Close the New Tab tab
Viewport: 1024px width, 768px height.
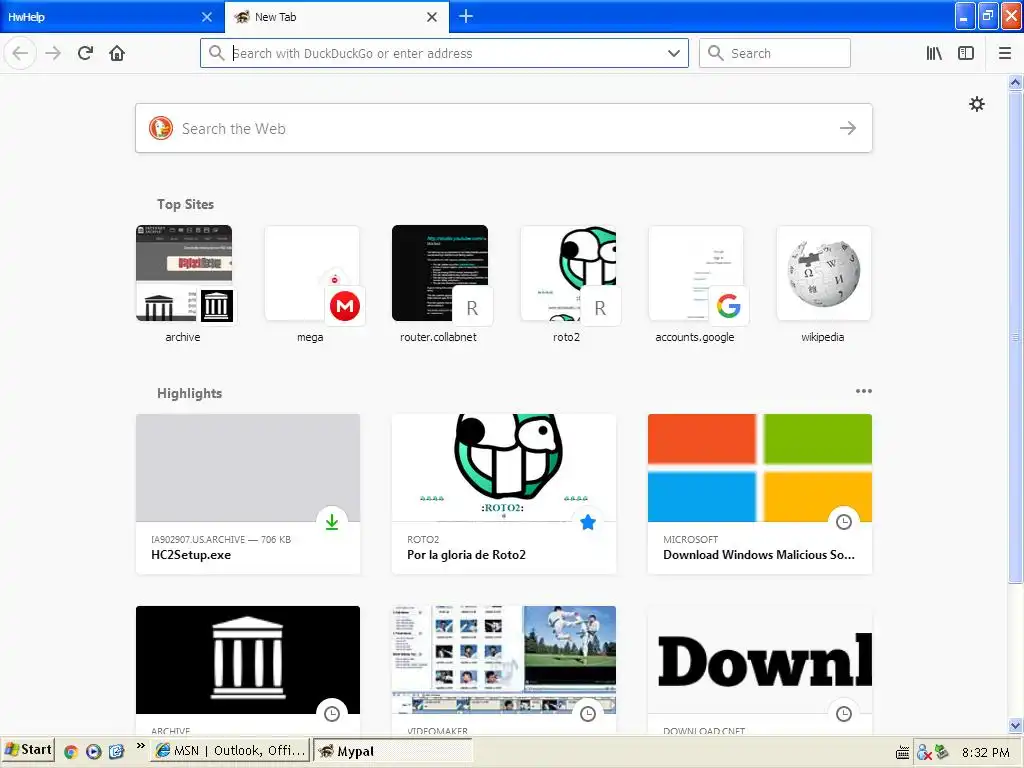click(x=432, y=17)
